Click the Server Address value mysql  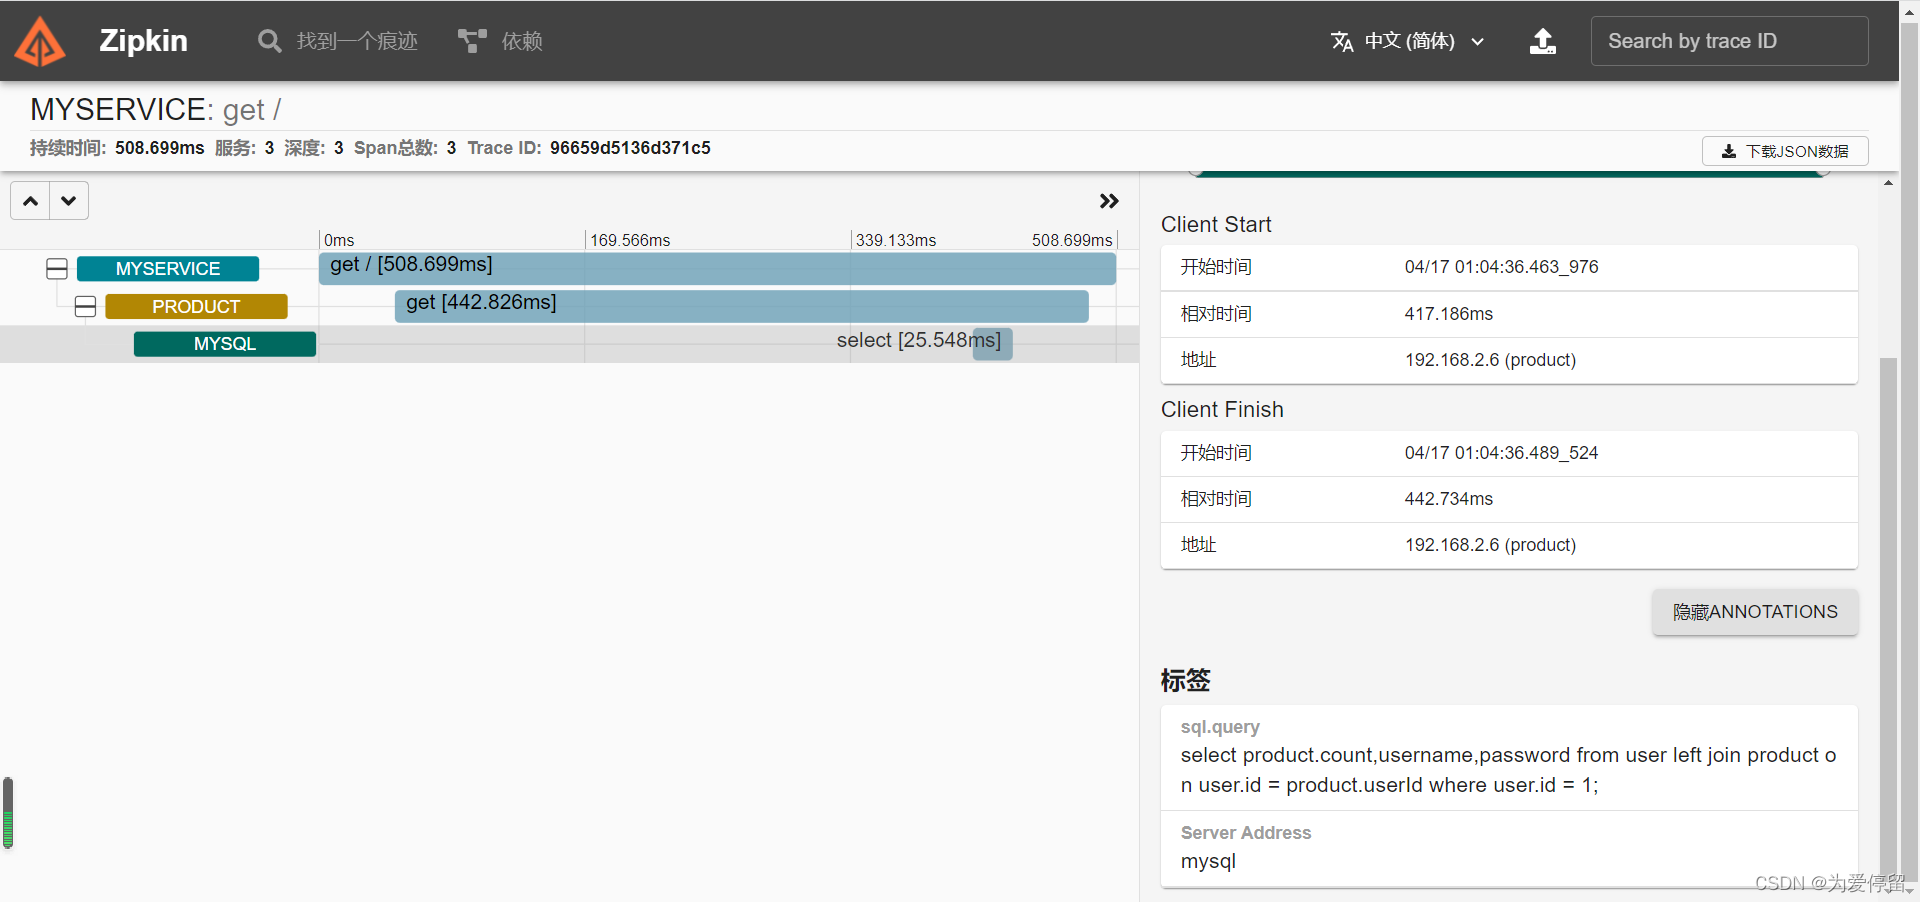pos(1208,862)
